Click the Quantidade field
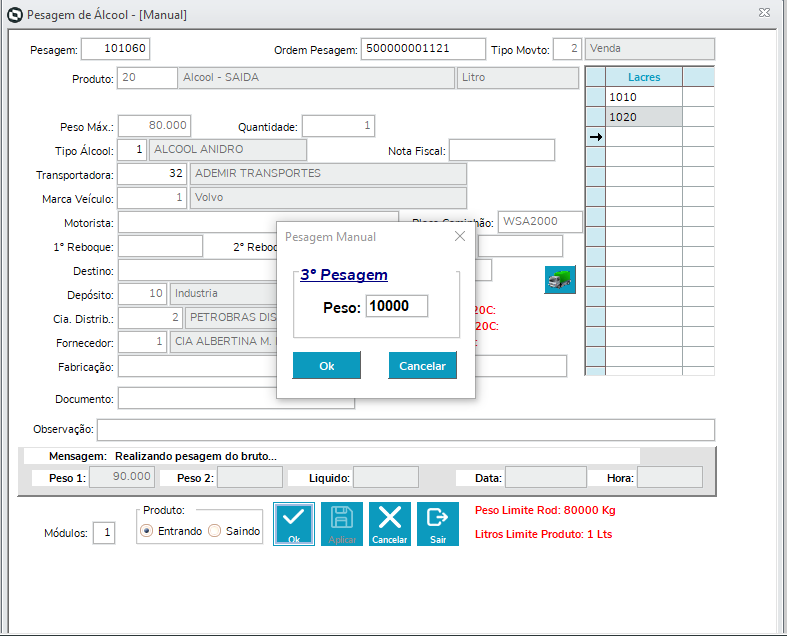Screen dimensions: 787x636 [x=338, y=125]
